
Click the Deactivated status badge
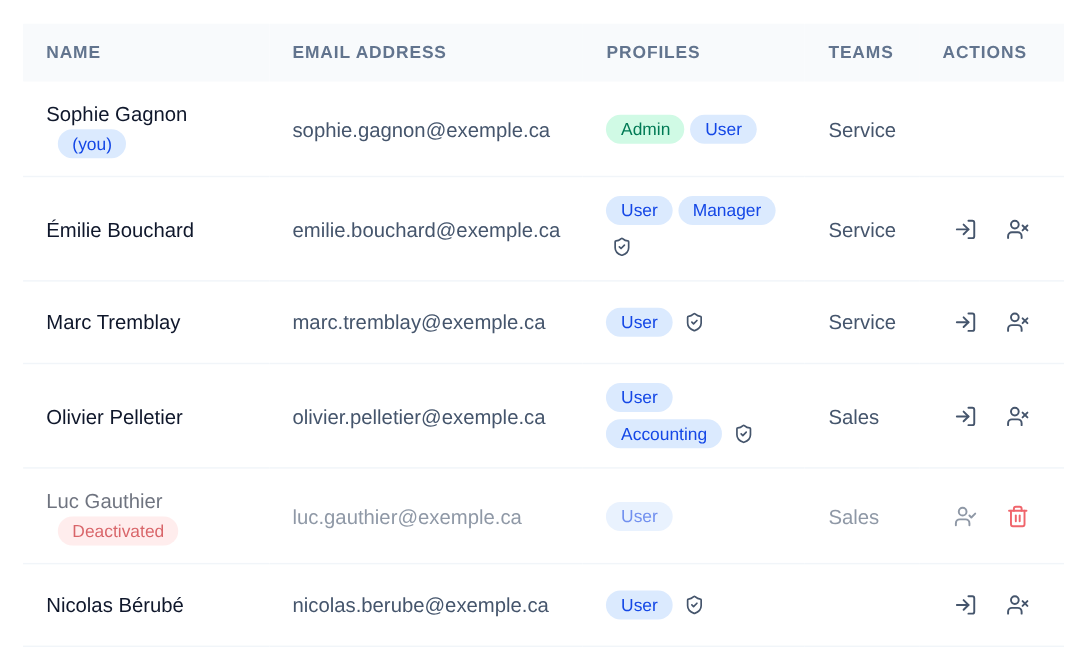pyautogui.click(x=118, y=531)
